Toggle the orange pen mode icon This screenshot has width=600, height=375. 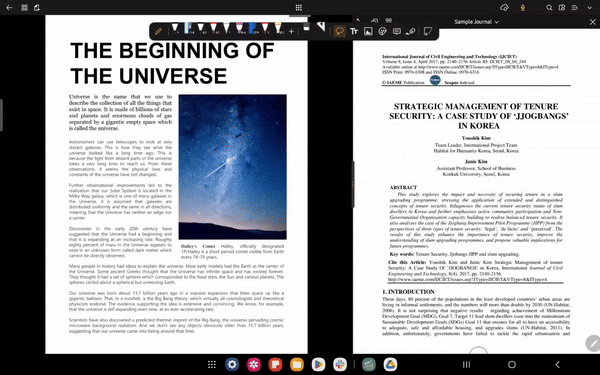158,31
